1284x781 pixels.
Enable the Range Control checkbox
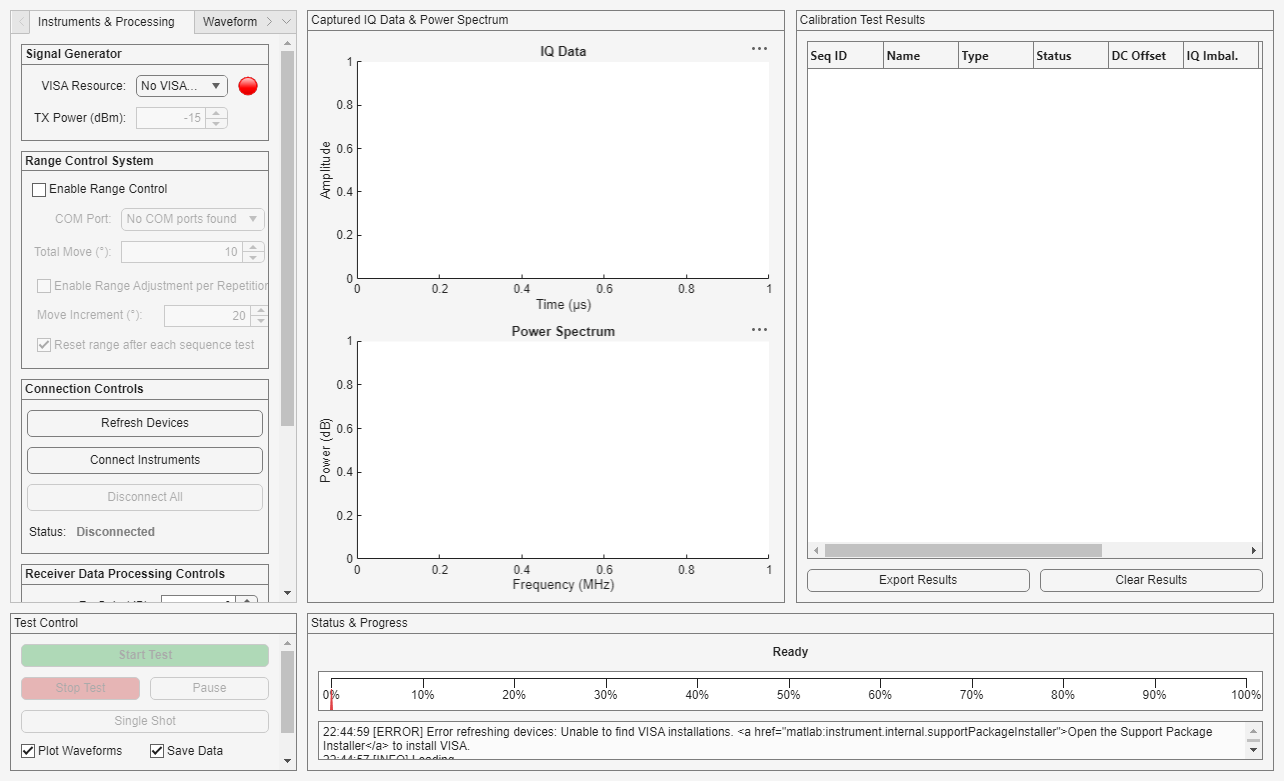coord(39,189)
